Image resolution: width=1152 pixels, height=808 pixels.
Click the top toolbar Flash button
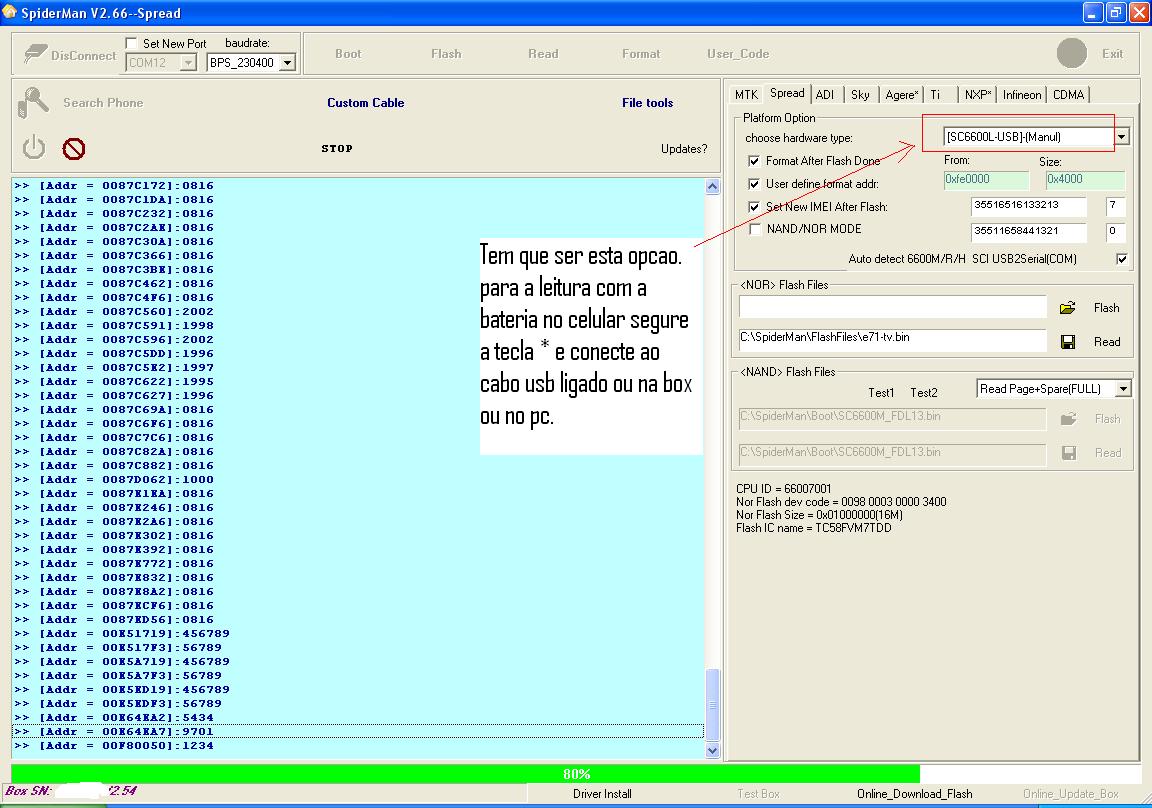[x=446, y=54]
